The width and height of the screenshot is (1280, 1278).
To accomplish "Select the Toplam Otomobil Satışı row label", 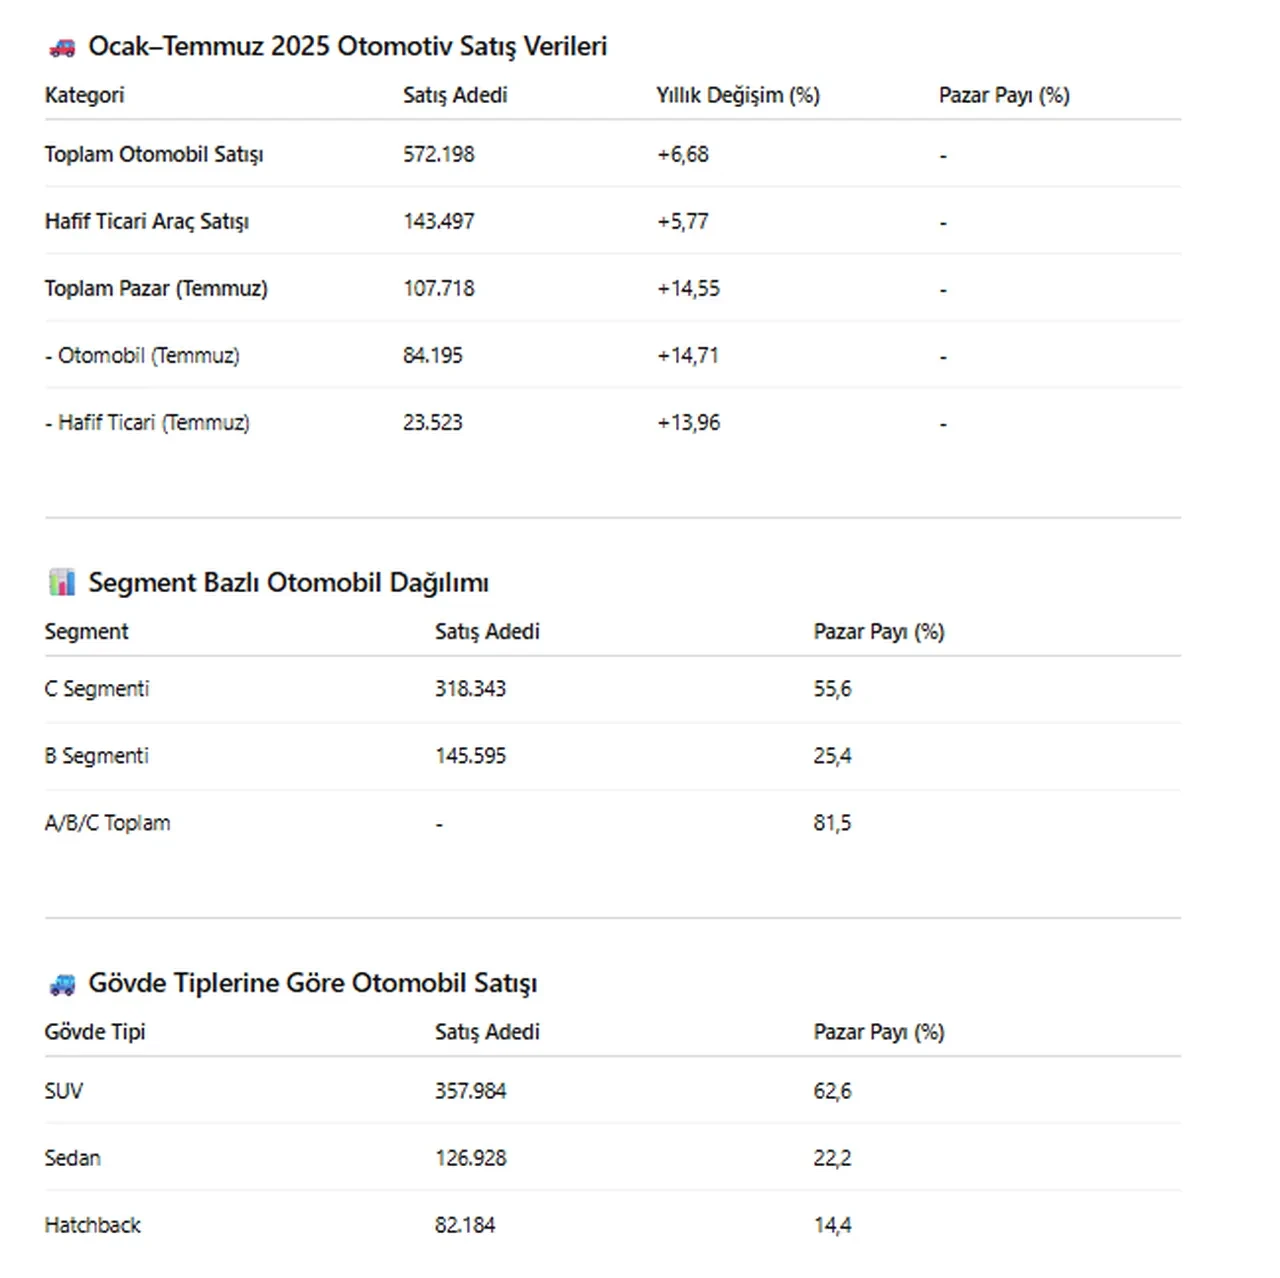I will (154, 154).
